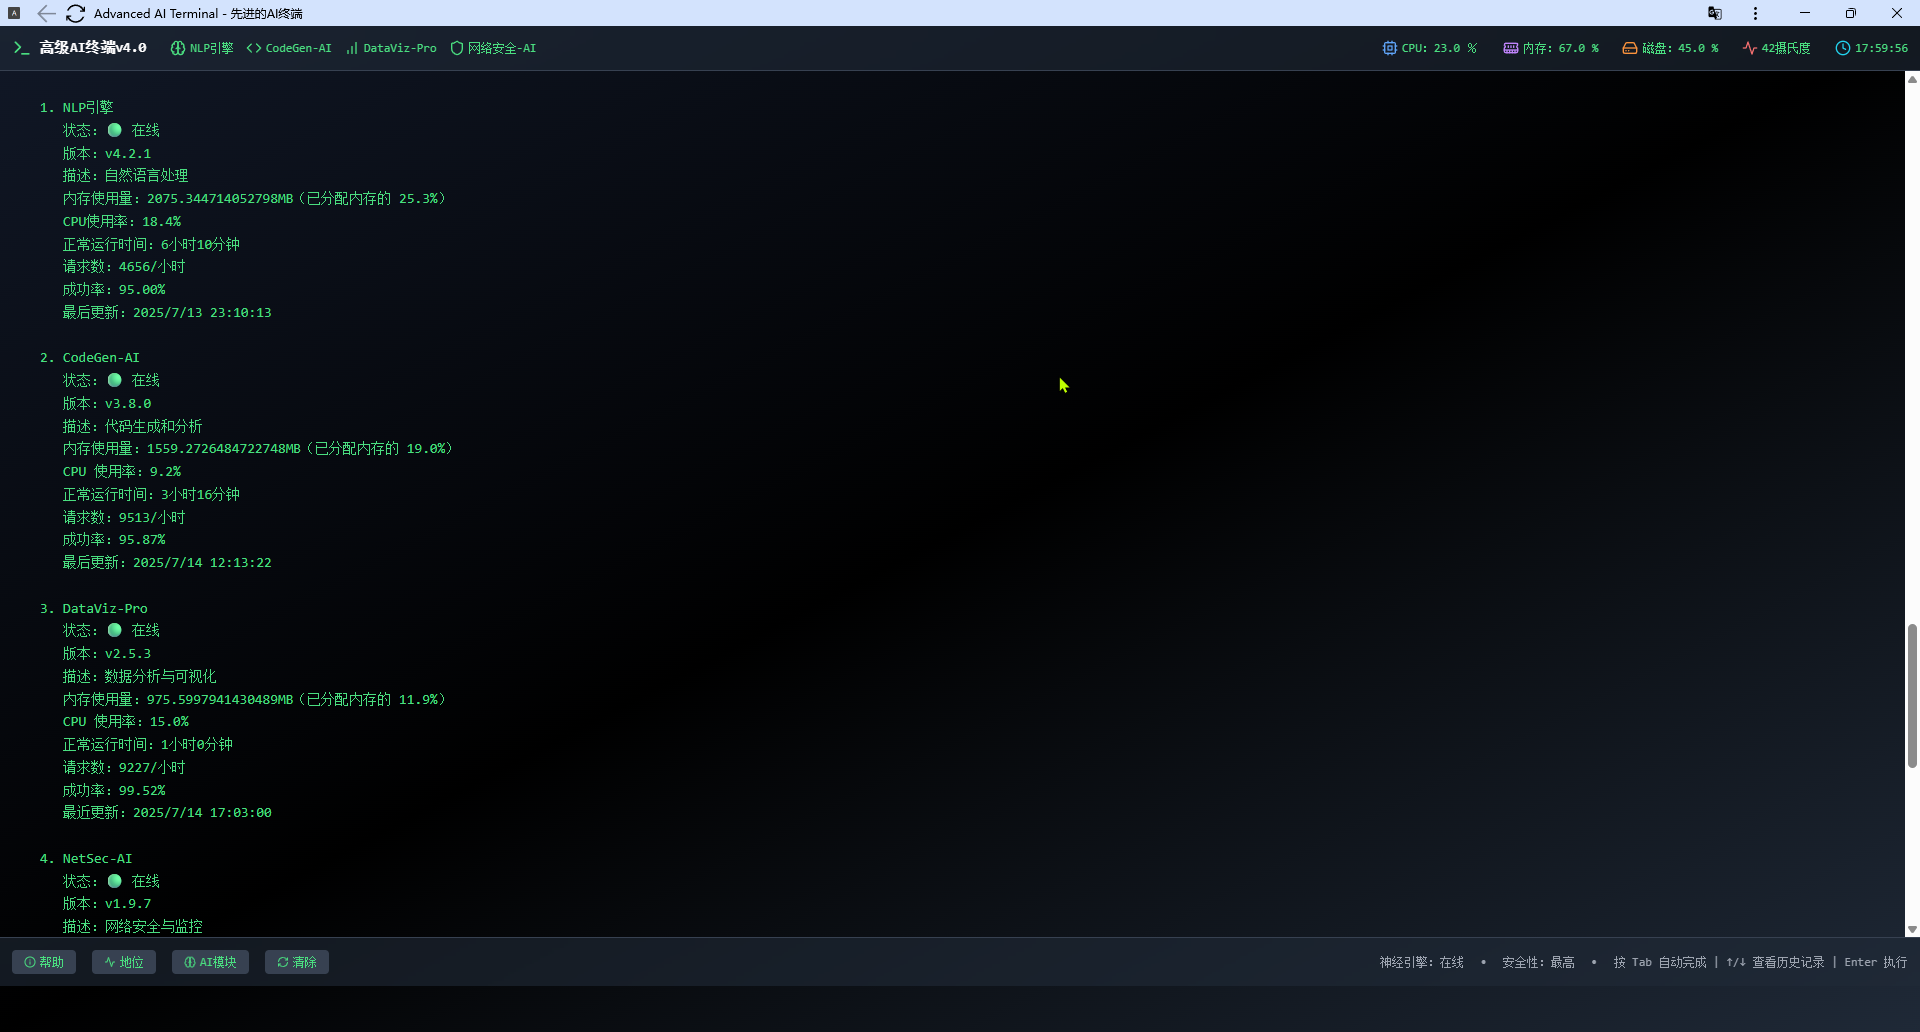The height and width of the screenshot is (1032, 1920).
Task: Open the browser options three-dot menu
Action: click(1755, 13)
